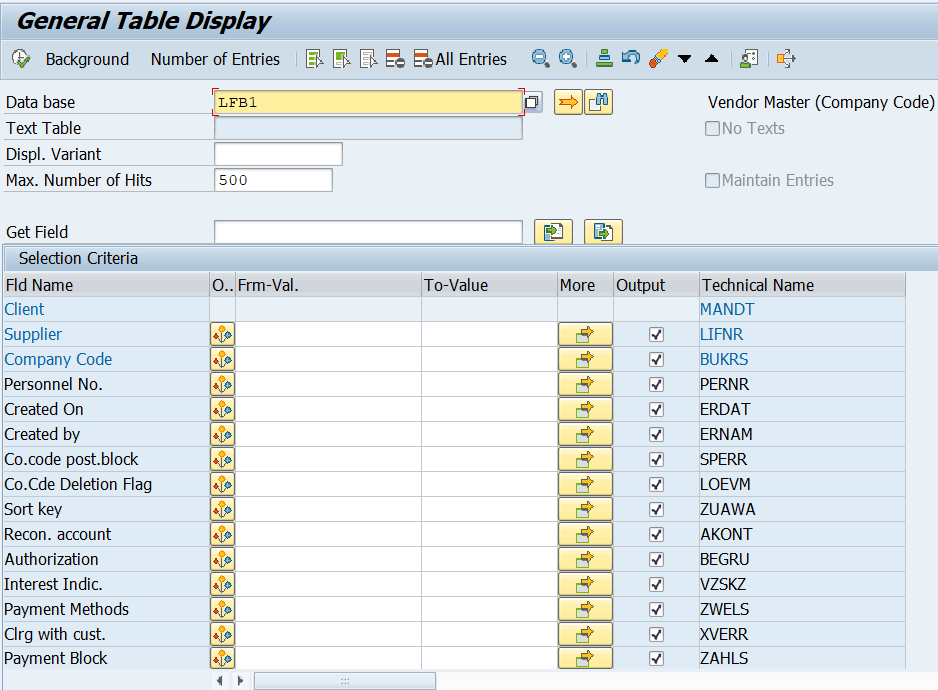The image size is (938, 690).
Task: Uncheck Output for Created by row
Action: 656,434
